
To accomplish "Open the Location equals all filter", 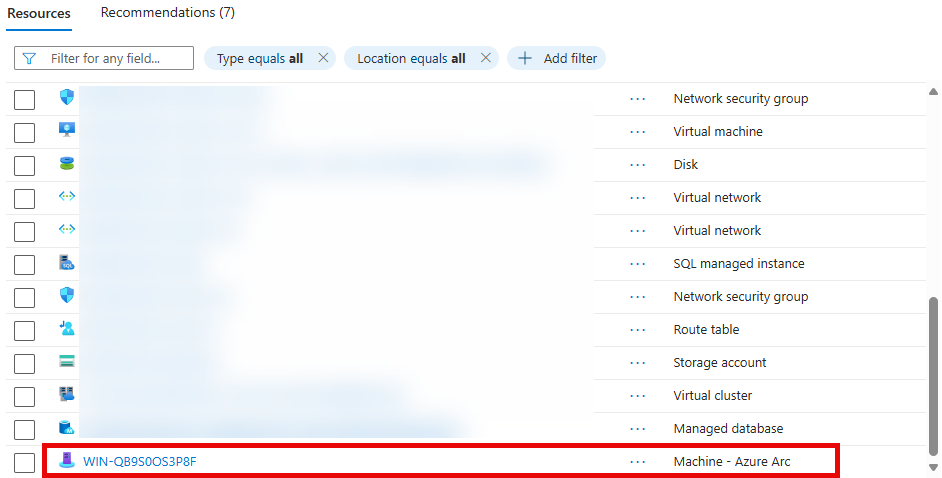I will (411, 58).
